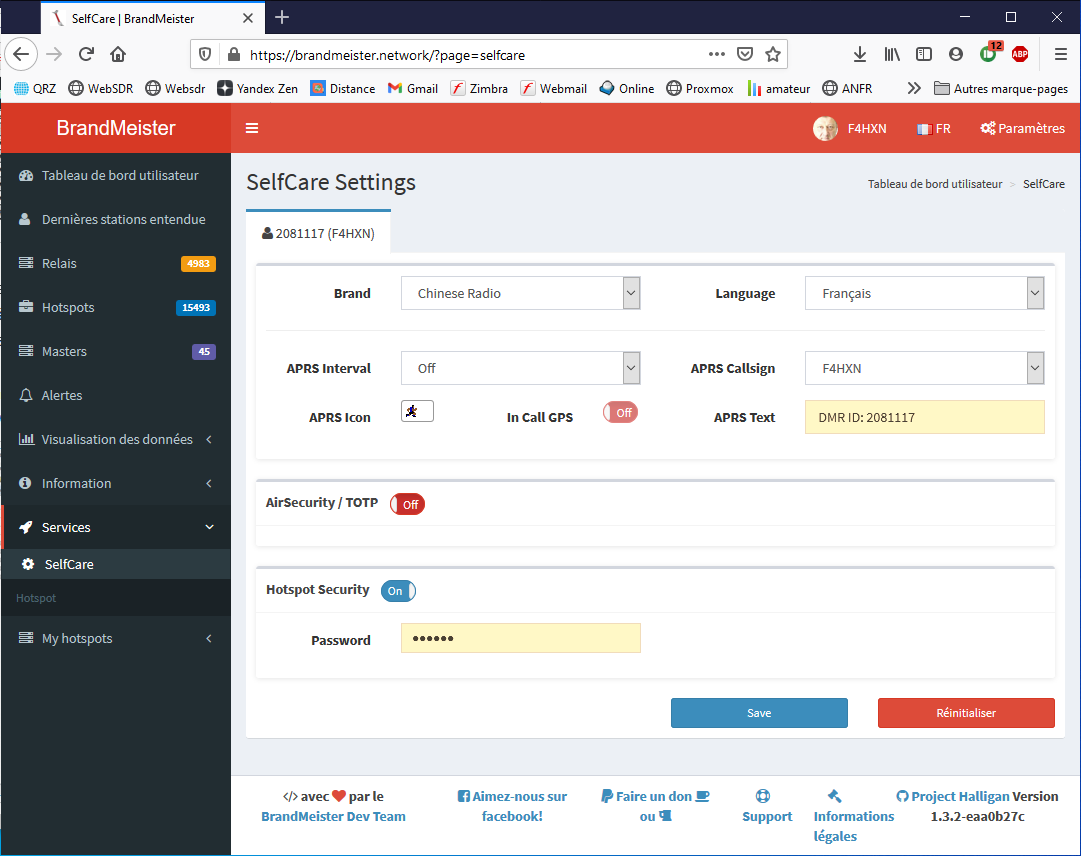Open the downloads arrow icon

(859, 54)
